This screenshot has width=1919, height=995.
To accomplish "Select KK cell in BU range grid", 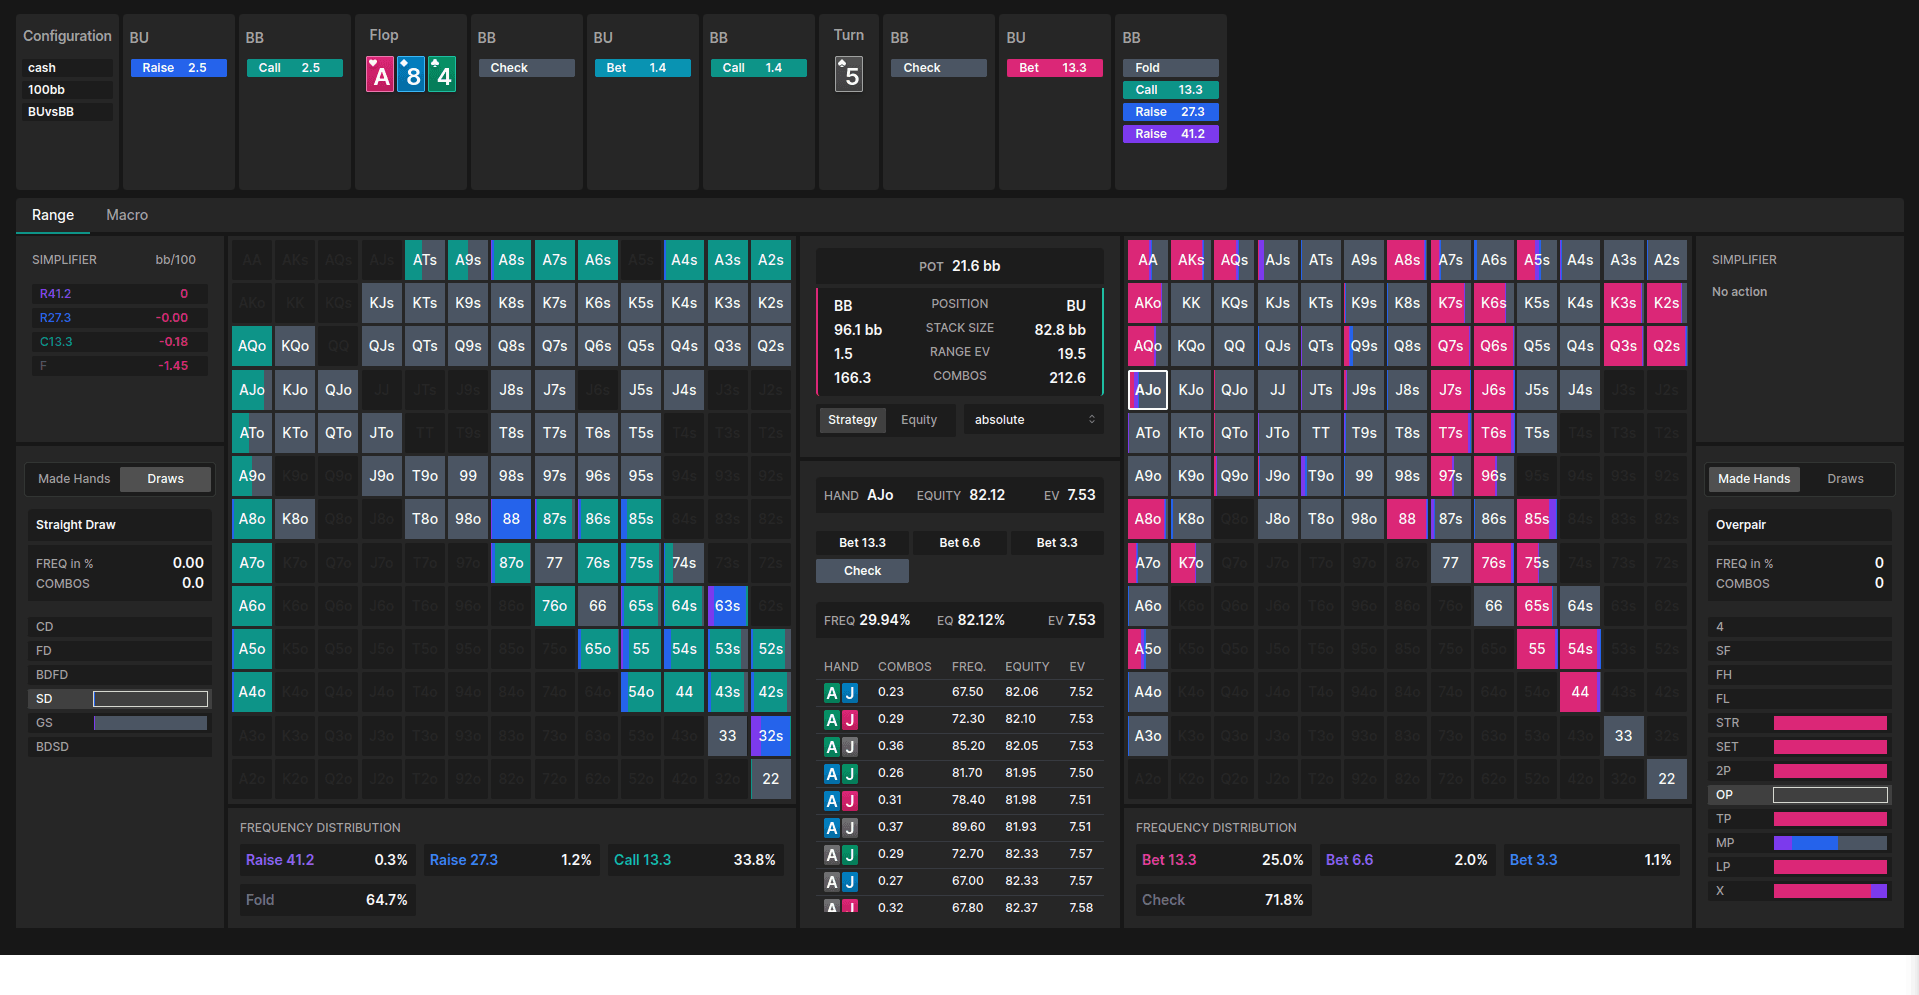I will (1190, 303).
